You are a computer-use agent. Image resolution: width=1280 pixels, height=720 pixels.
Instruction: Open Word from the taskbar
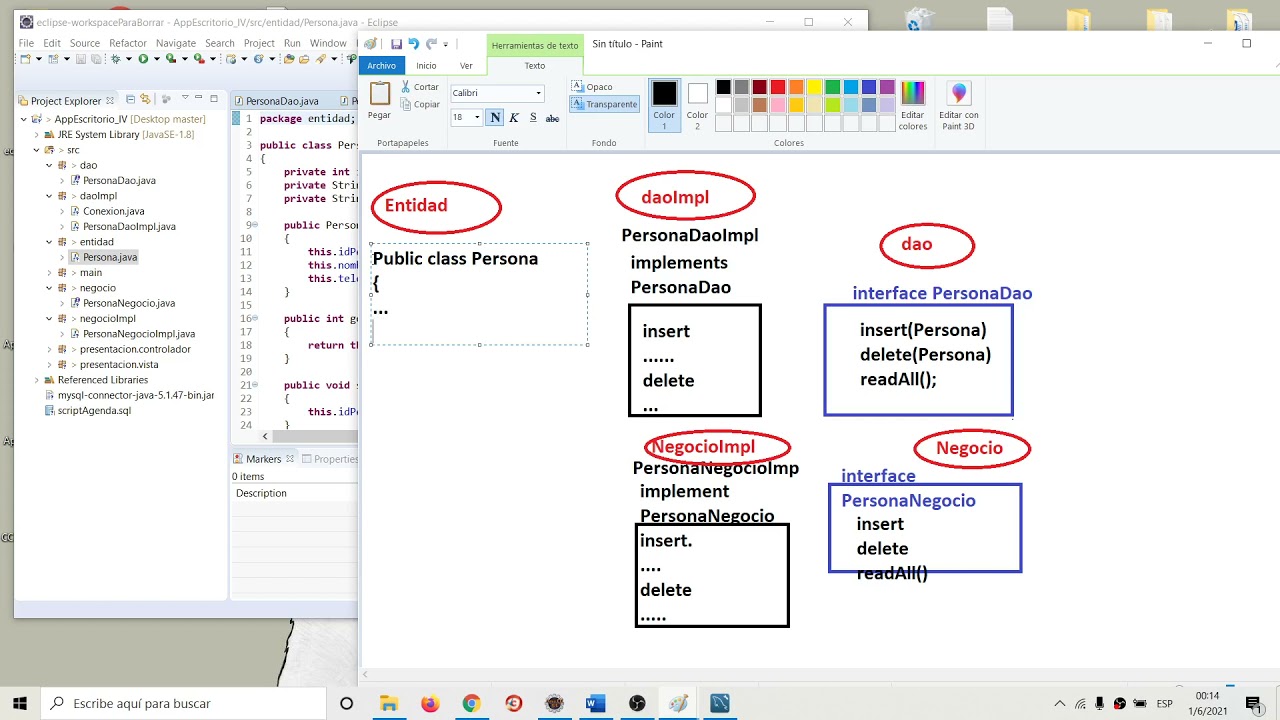click(595, 703)
